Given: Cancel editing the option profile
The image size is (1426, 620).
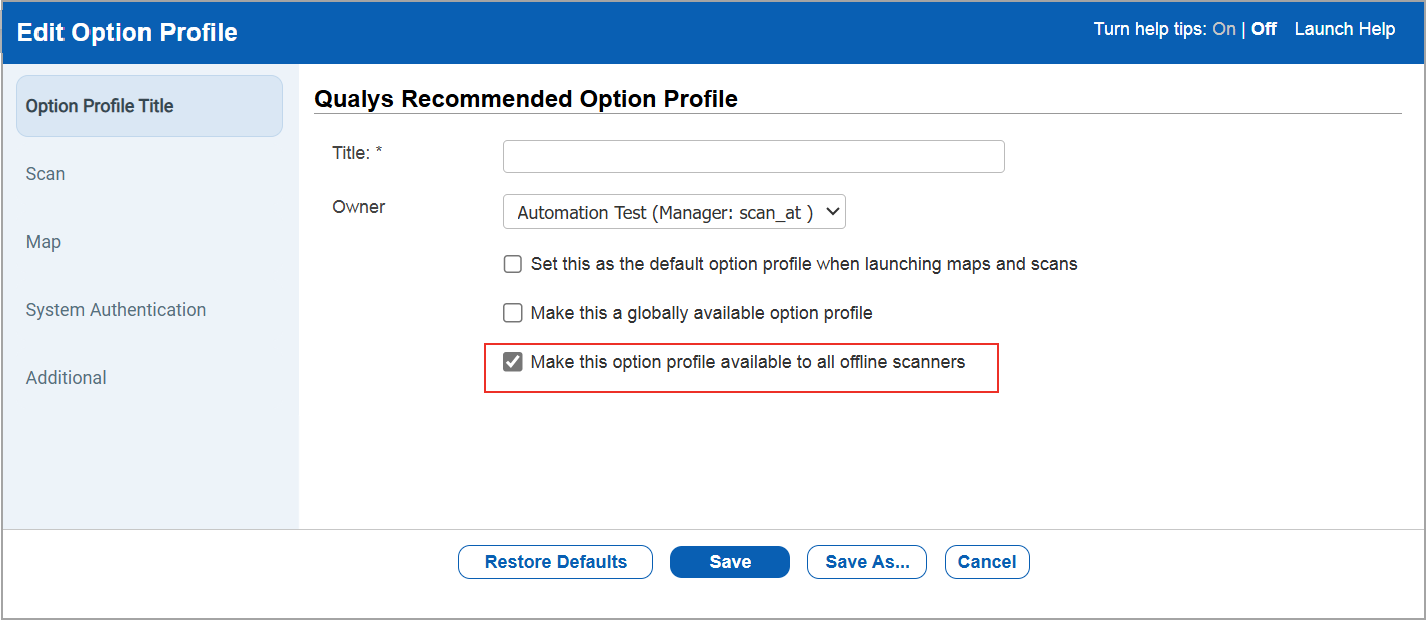Looking at the screenshot, I should [986, 561].
